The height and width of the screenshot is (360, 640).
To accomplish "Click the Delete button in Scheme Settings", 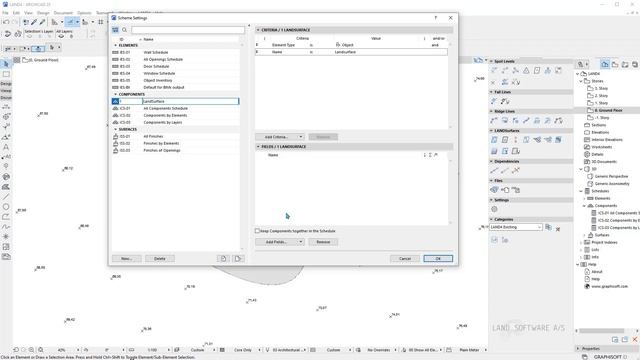I will (160, 258).
